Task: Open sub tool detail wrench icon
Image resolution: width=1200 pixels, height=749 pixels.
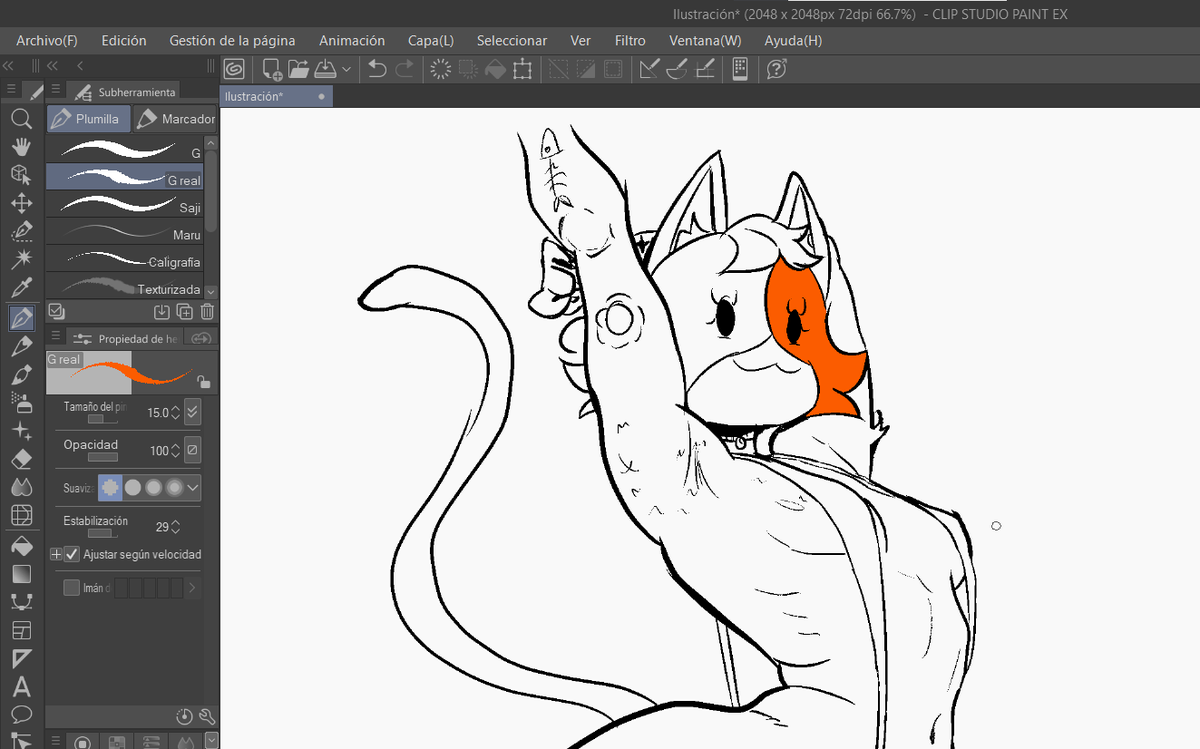Action: [x=207, y=716]
